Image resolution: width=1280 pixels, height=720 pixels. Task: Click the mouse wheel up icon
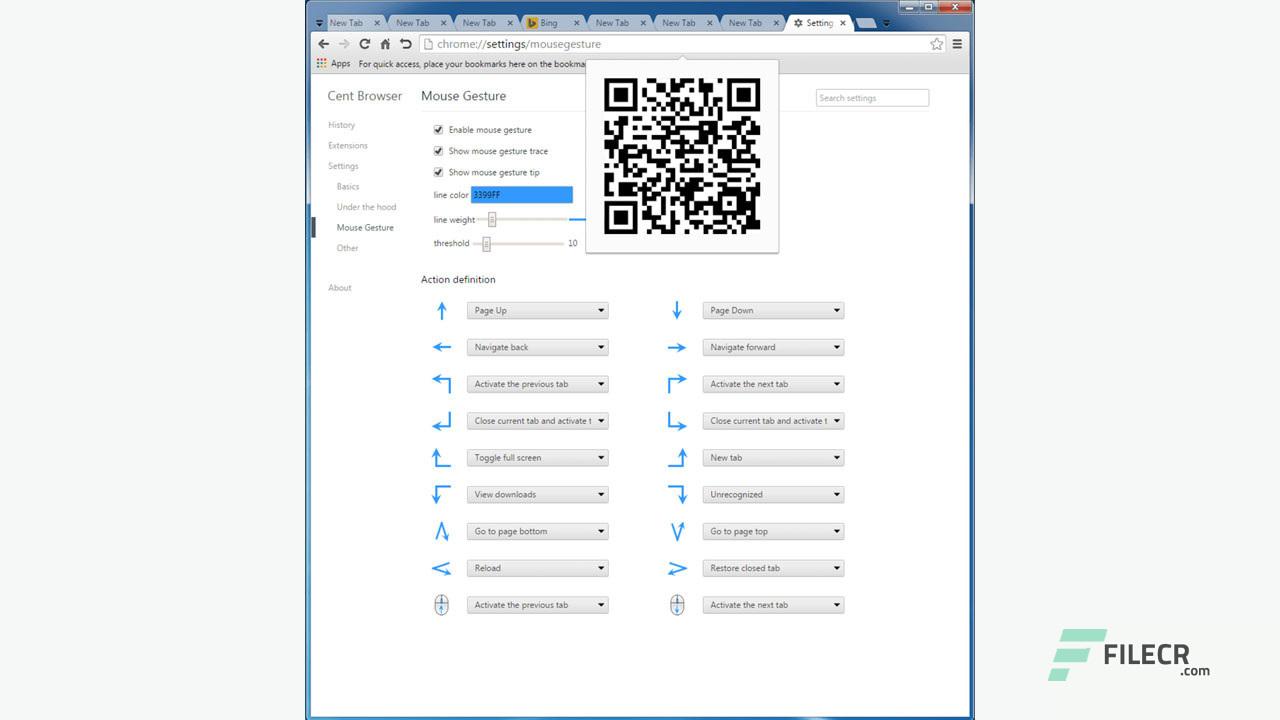441,605
